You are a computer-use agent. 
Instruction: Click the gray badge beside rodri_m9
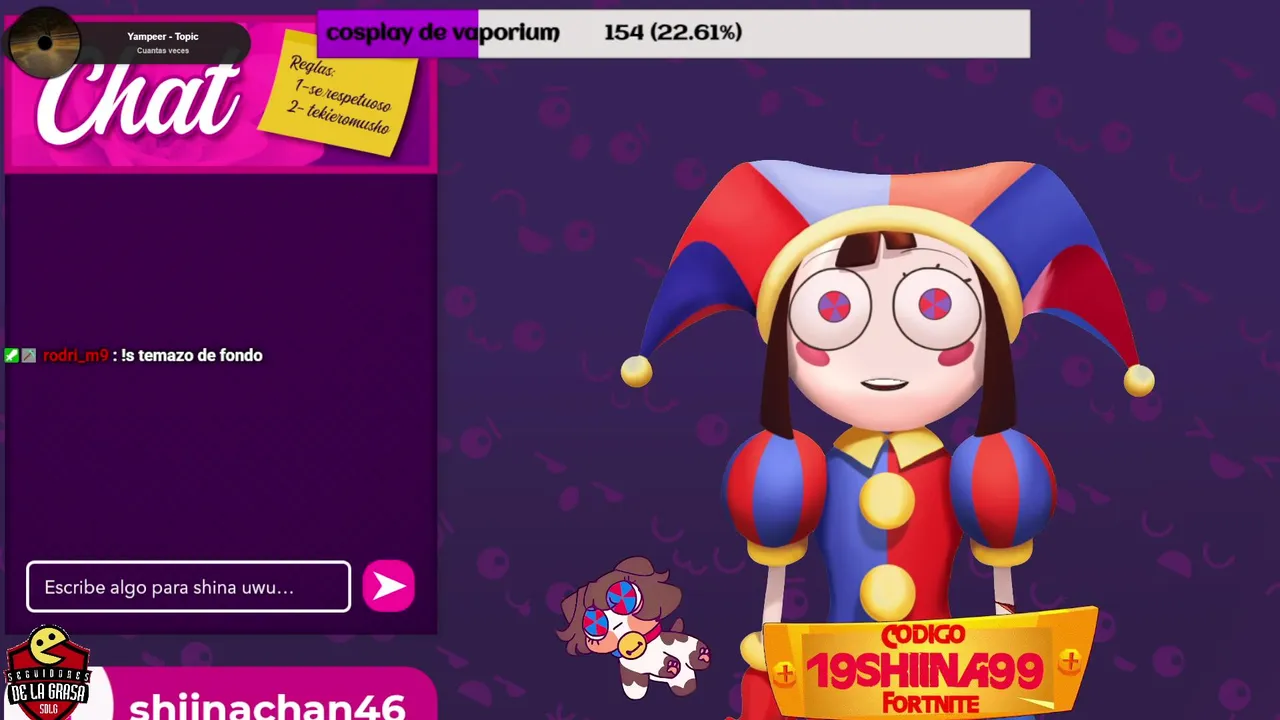(28, 355)
